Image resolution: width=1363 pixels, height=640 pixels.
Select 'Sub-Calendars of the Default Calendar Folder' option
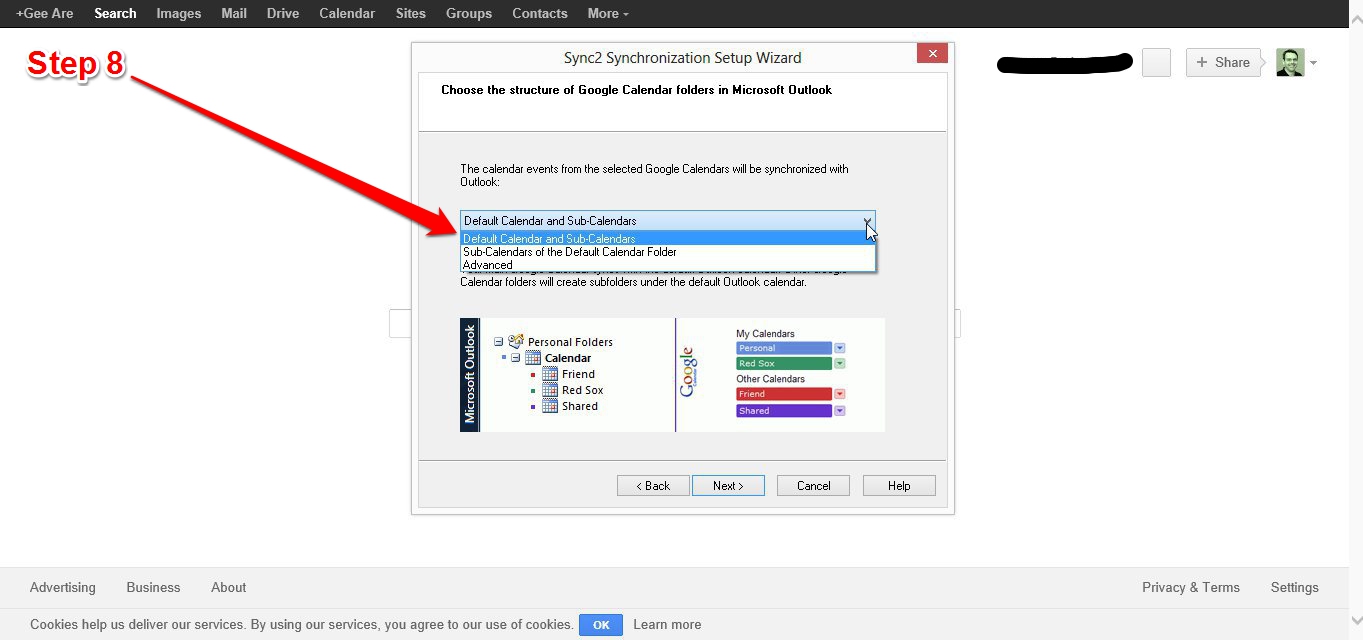point(570,252)
